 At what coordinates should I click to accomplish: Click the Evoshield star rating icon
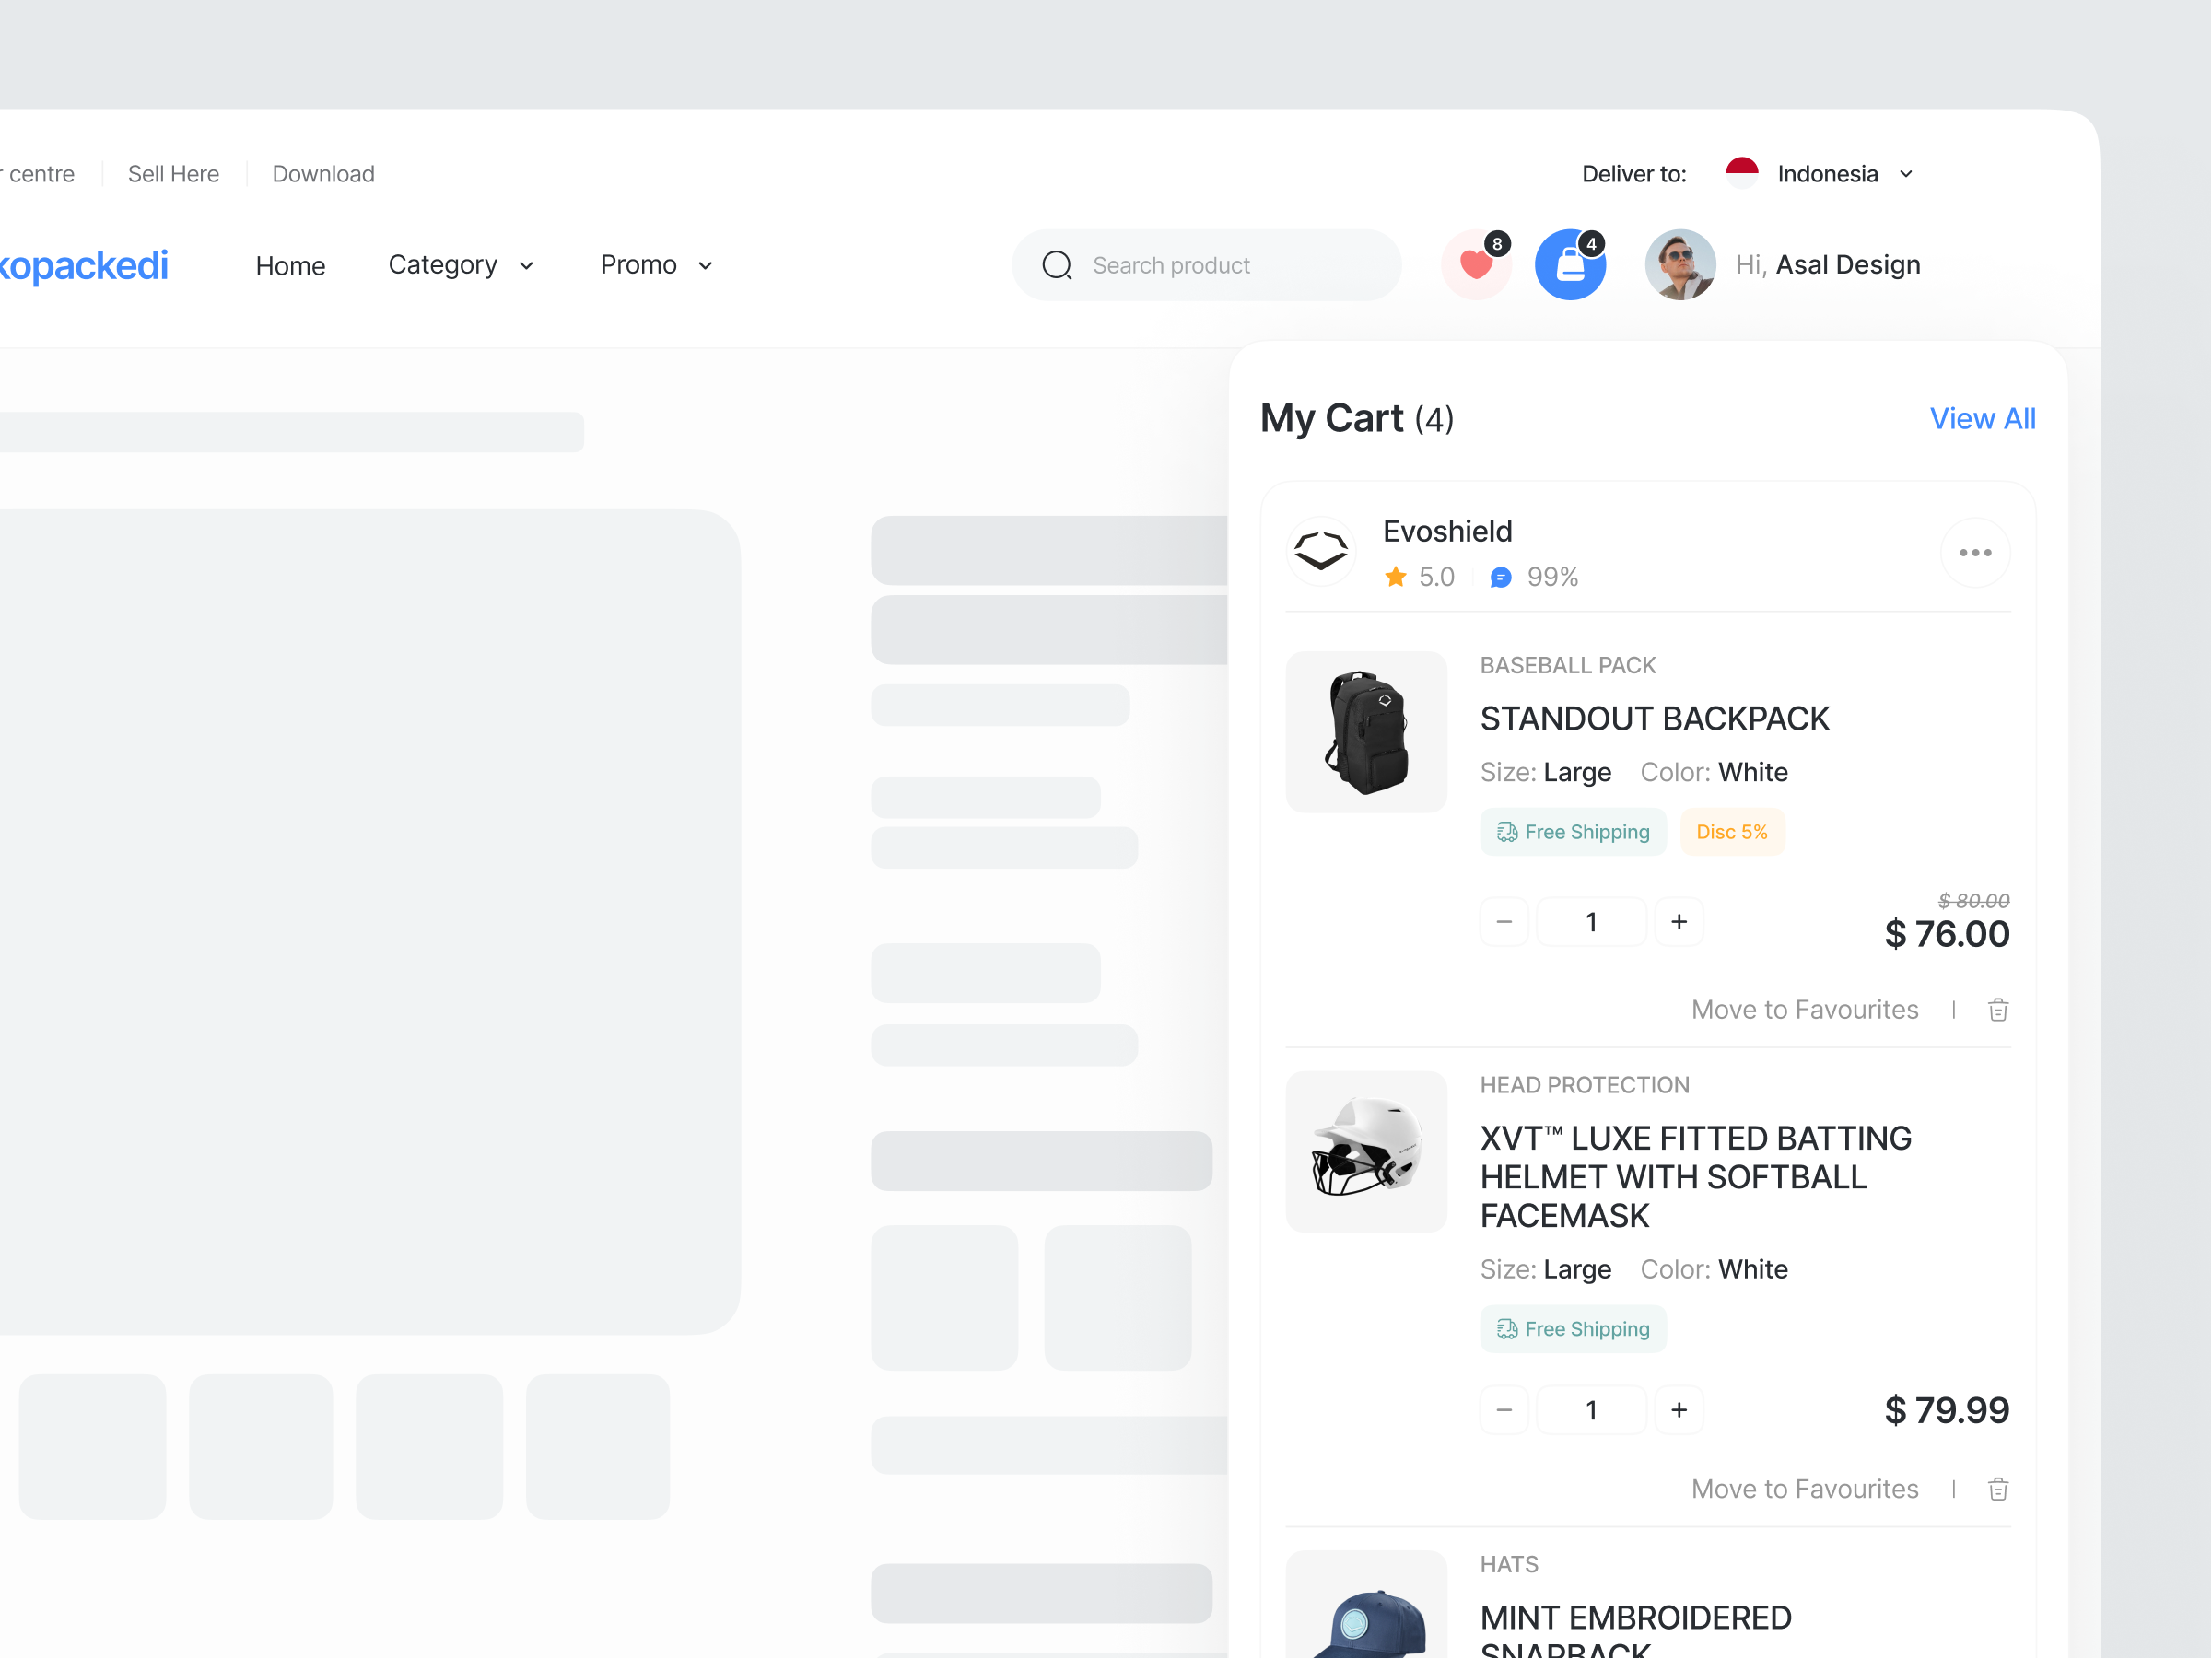1396,577
